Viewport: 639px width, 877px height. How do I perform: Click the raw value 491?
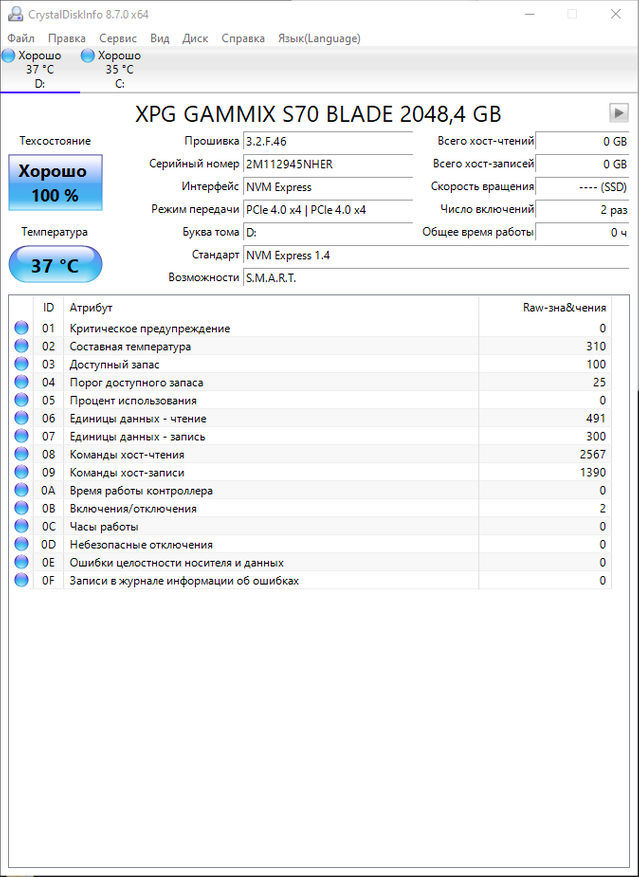click(x=596, y=418)
